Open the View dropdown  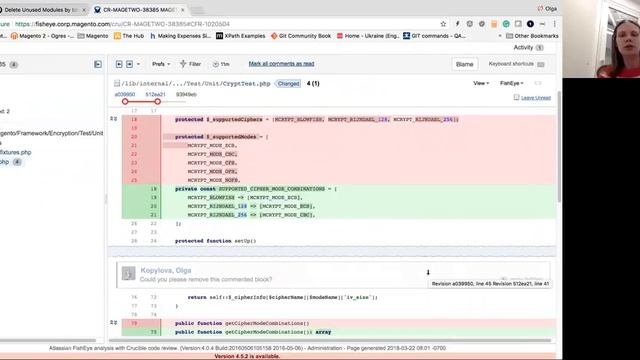[x=481, y=83]
